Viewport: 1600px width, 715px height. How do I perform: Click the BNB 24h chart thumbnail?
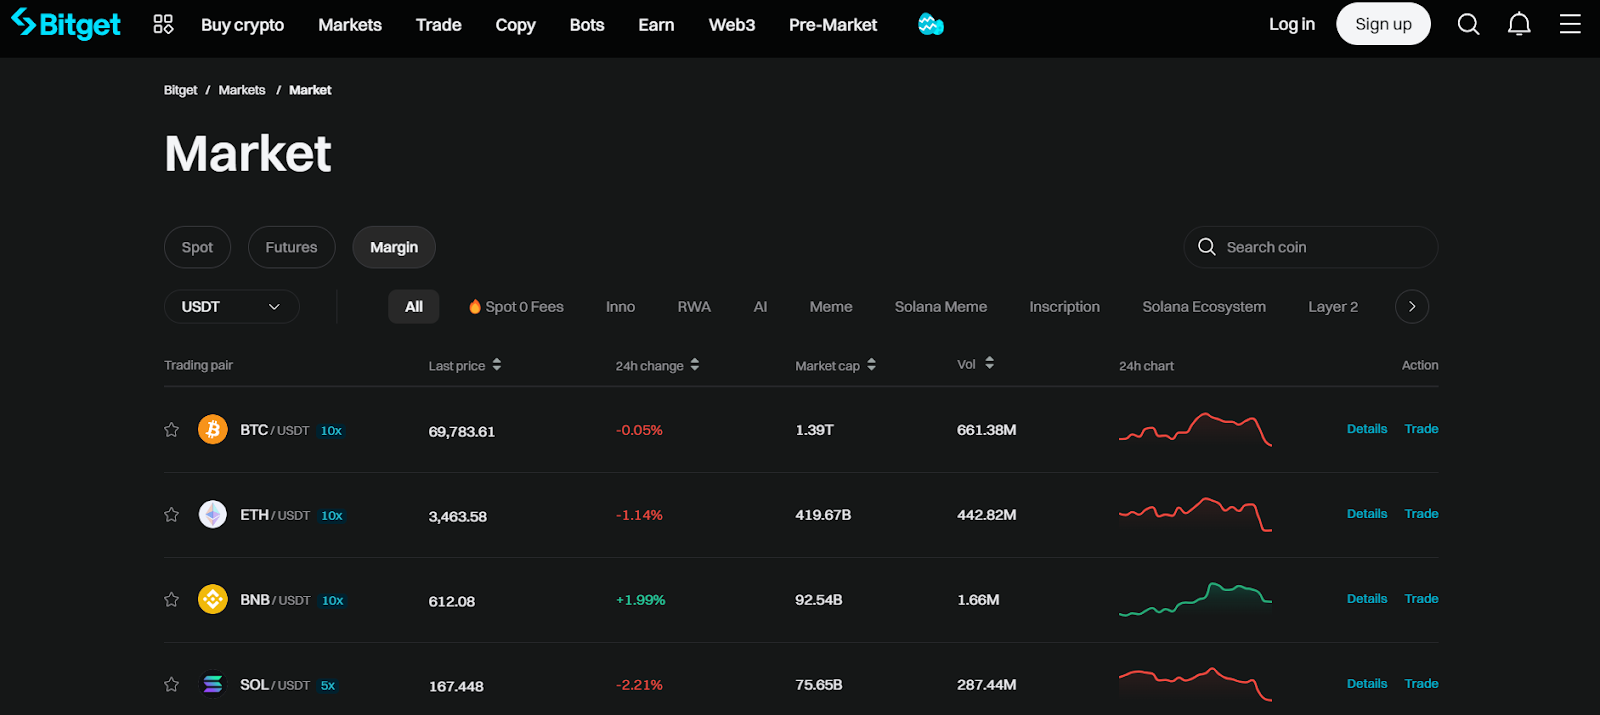1195,599
